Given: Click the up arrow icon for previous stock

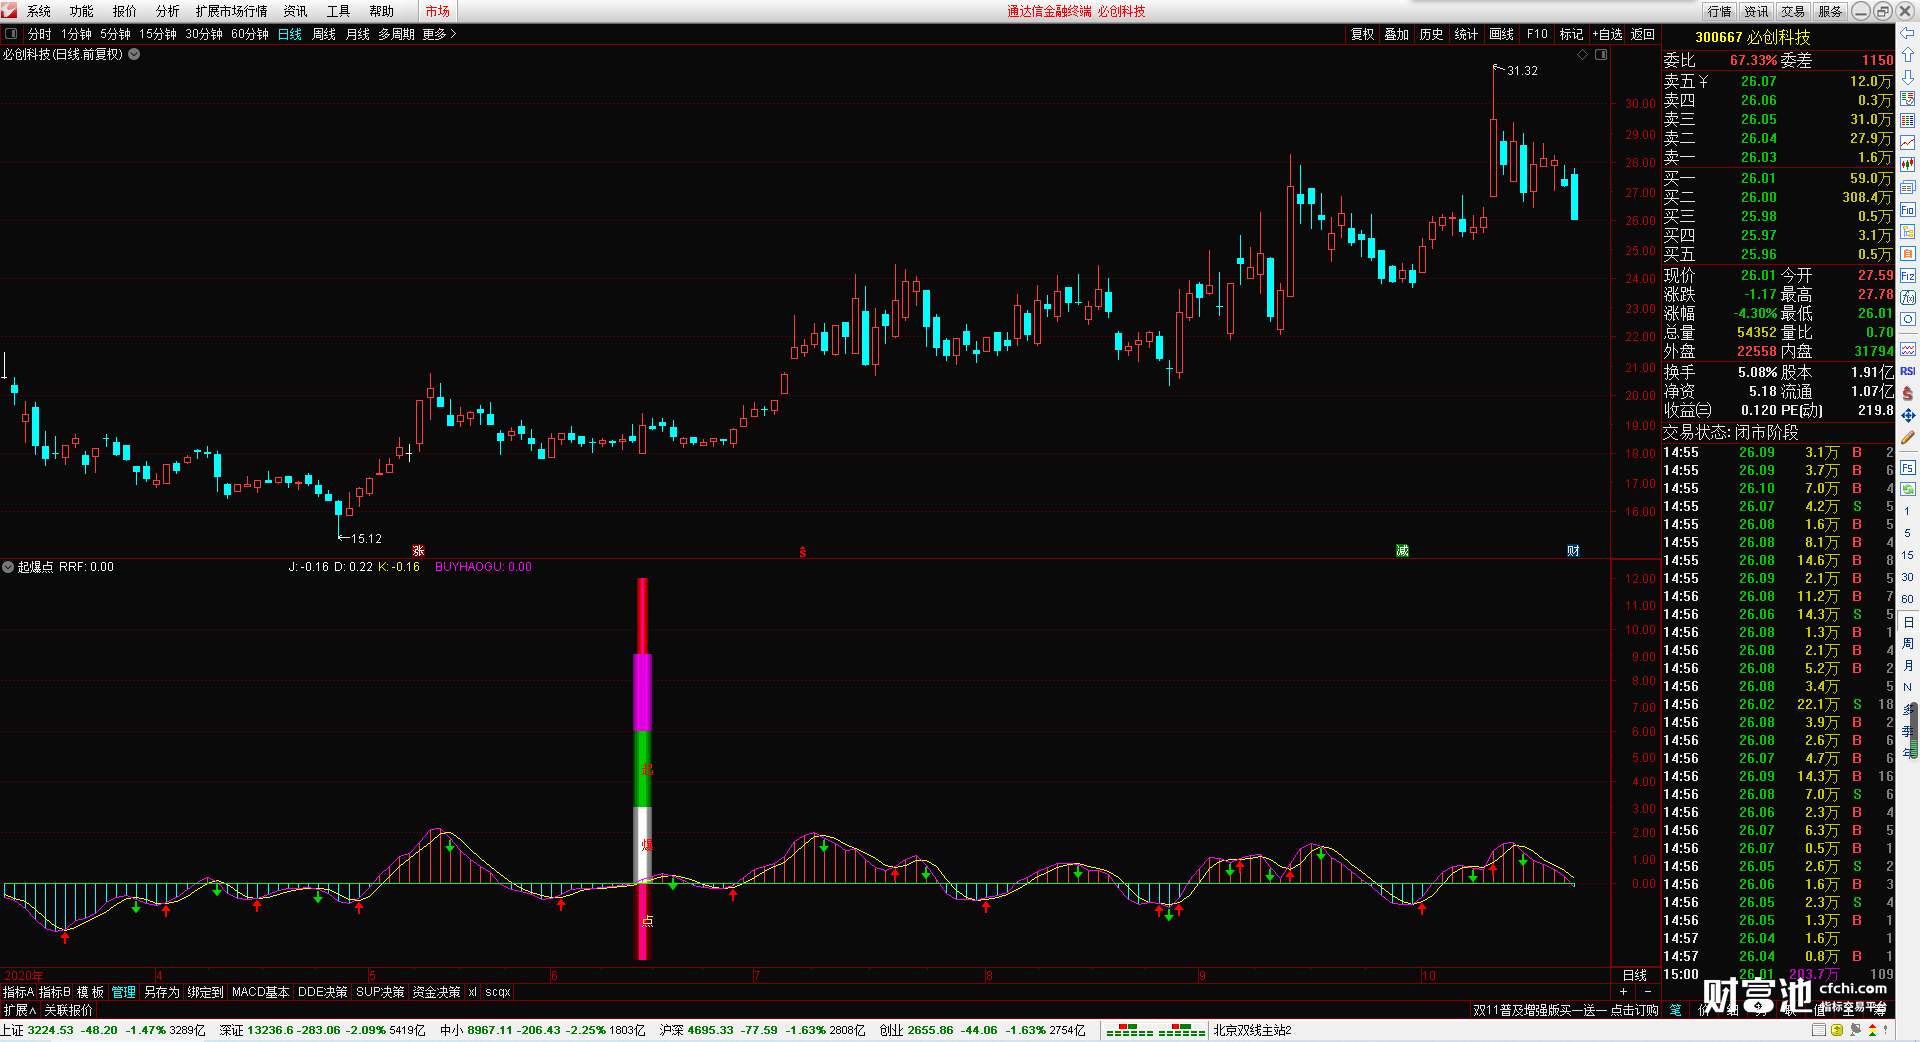Looking at the screenshot, I should (x=1908, y=54).
